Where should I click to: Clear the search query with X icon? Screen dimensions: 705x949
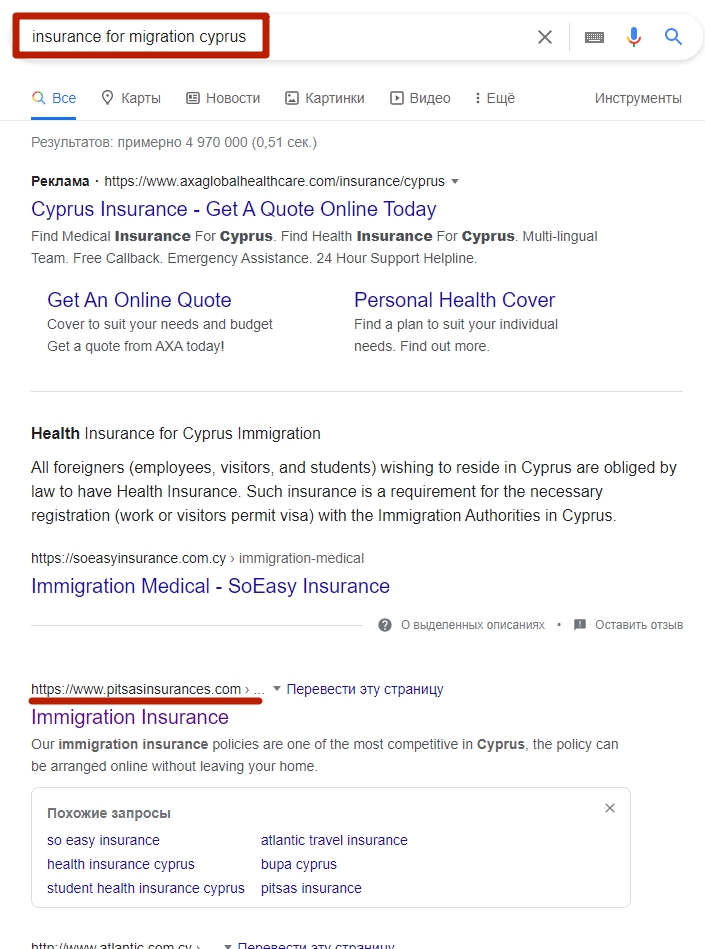(545, 37)
